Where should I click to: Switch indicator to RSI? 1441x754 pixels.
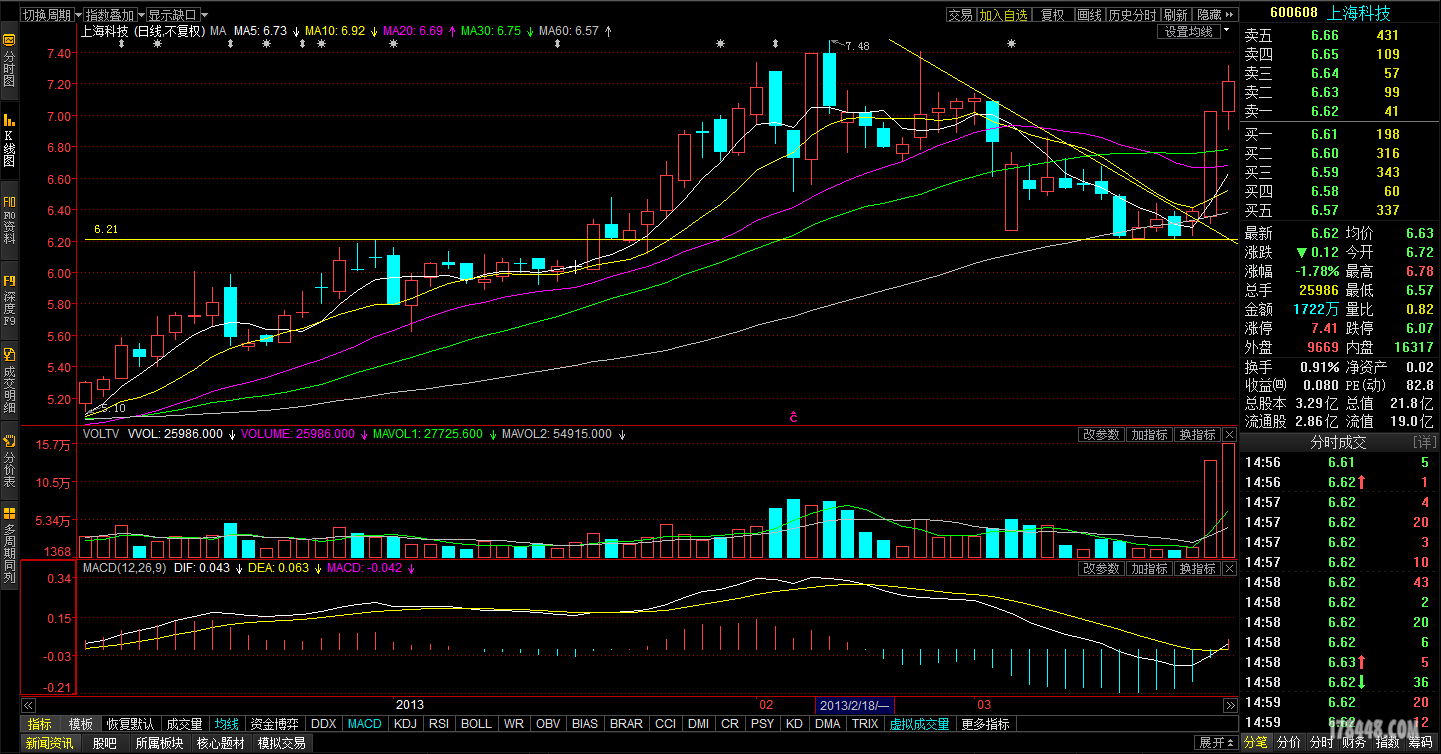439,724
